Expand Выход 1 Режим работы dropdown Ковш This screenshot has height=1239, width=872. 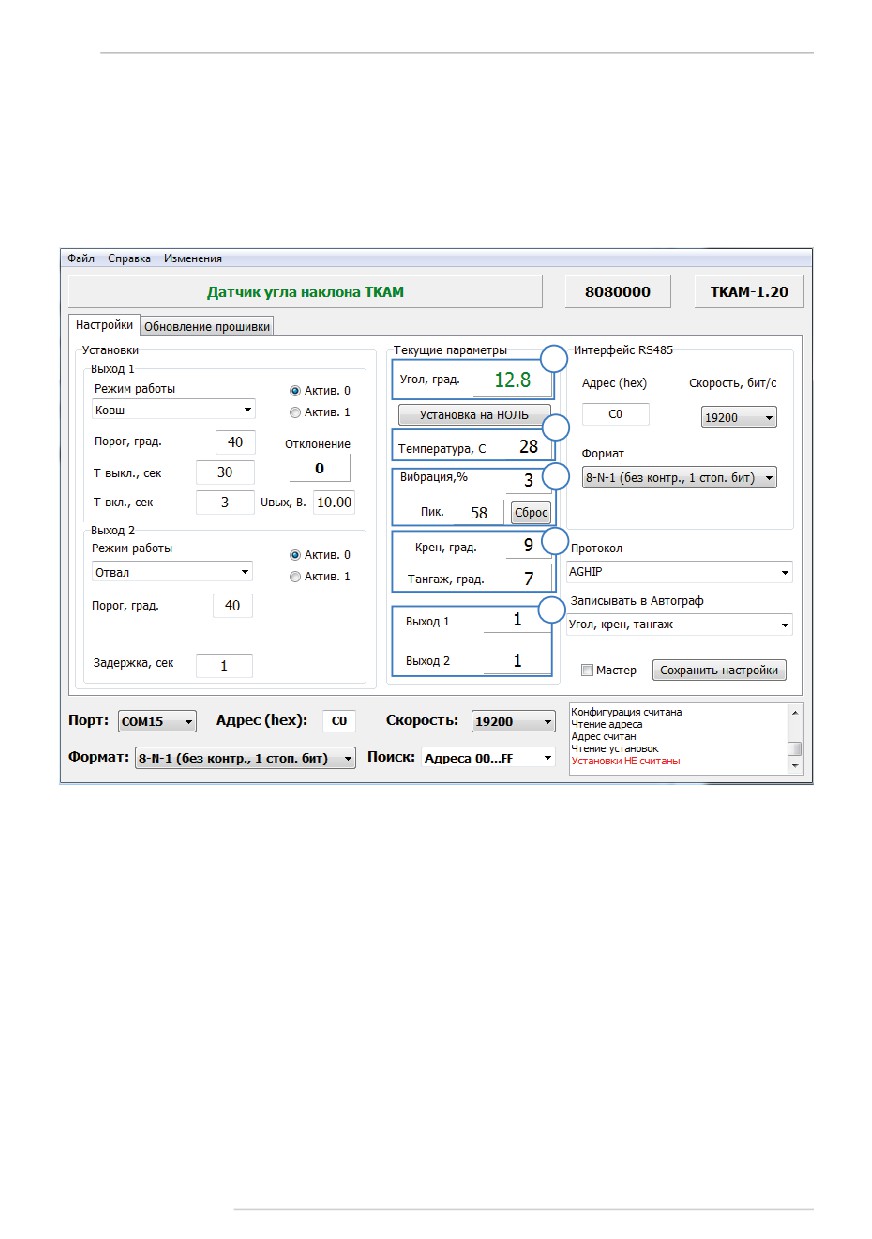pyautogui.click(x=173, y=409)
